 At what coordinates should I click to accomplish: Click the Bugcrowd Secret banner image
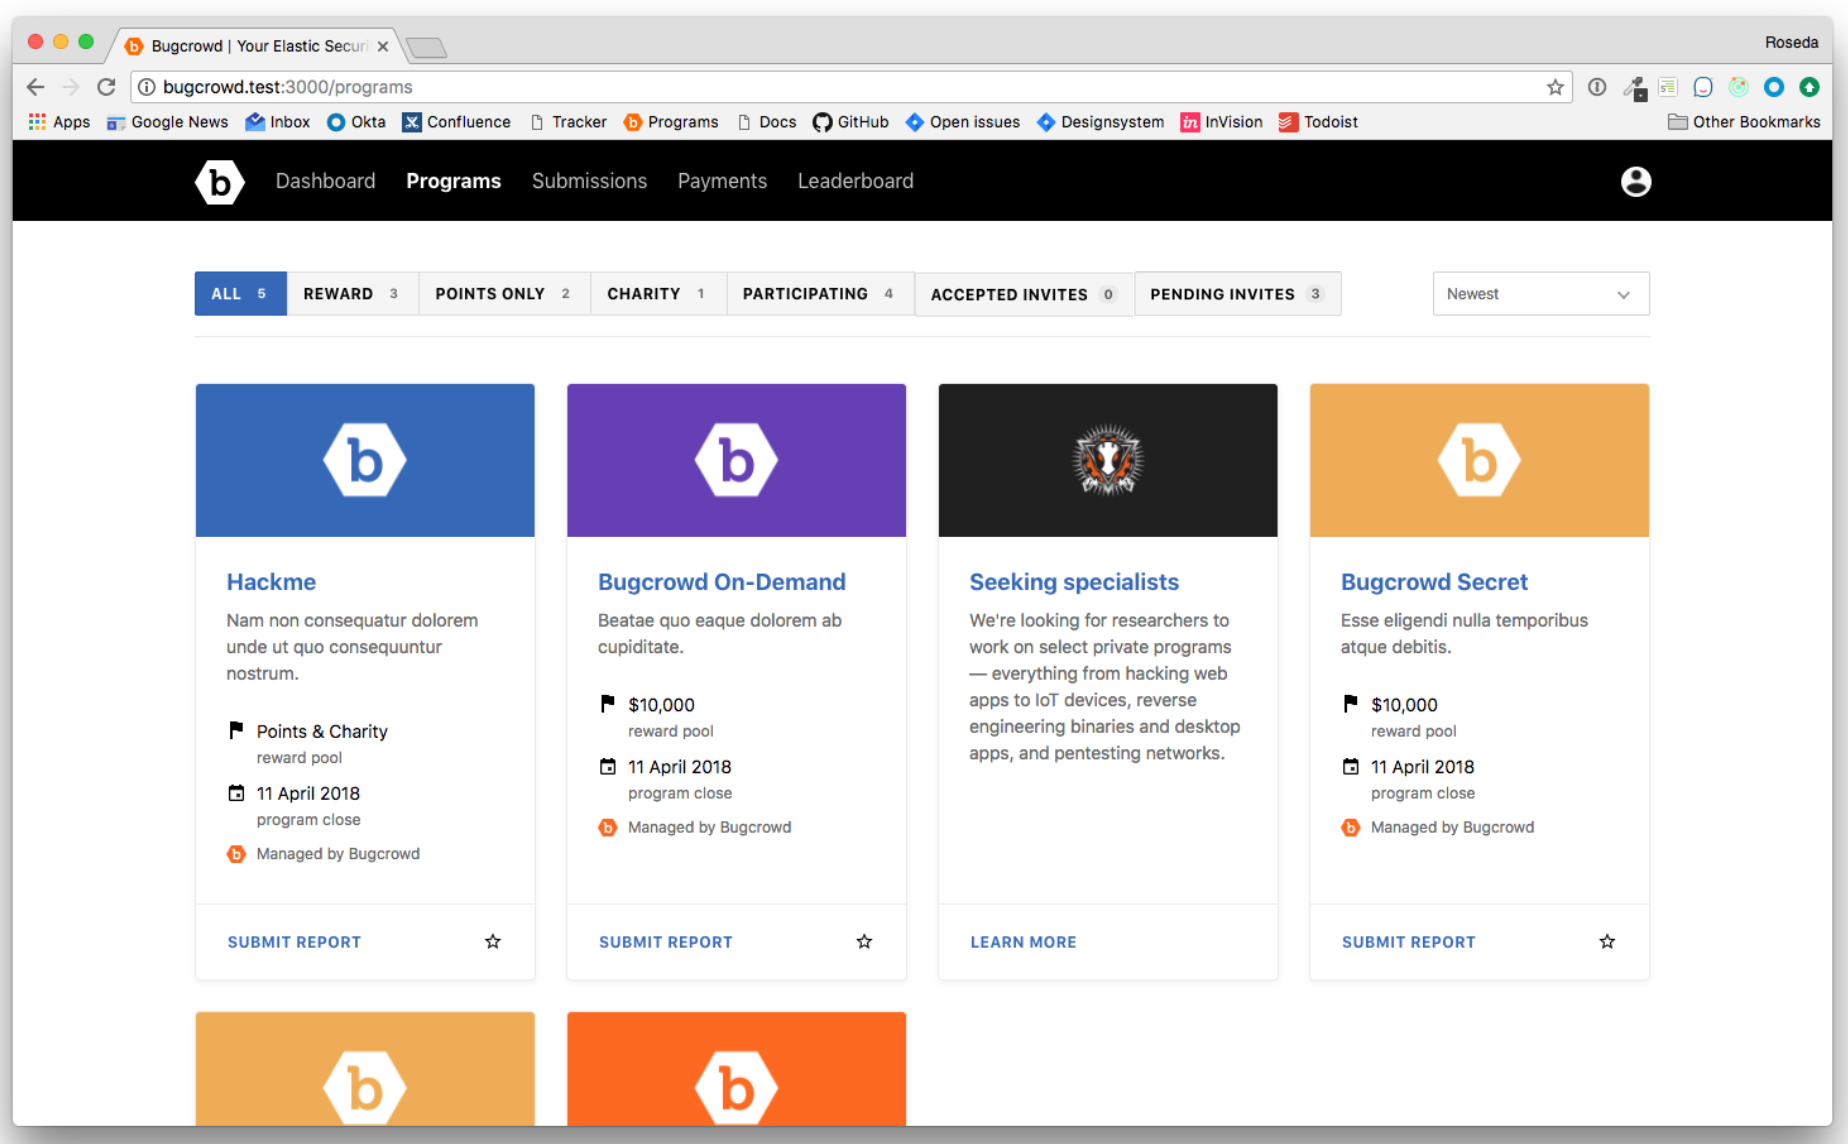[1480, 460]
